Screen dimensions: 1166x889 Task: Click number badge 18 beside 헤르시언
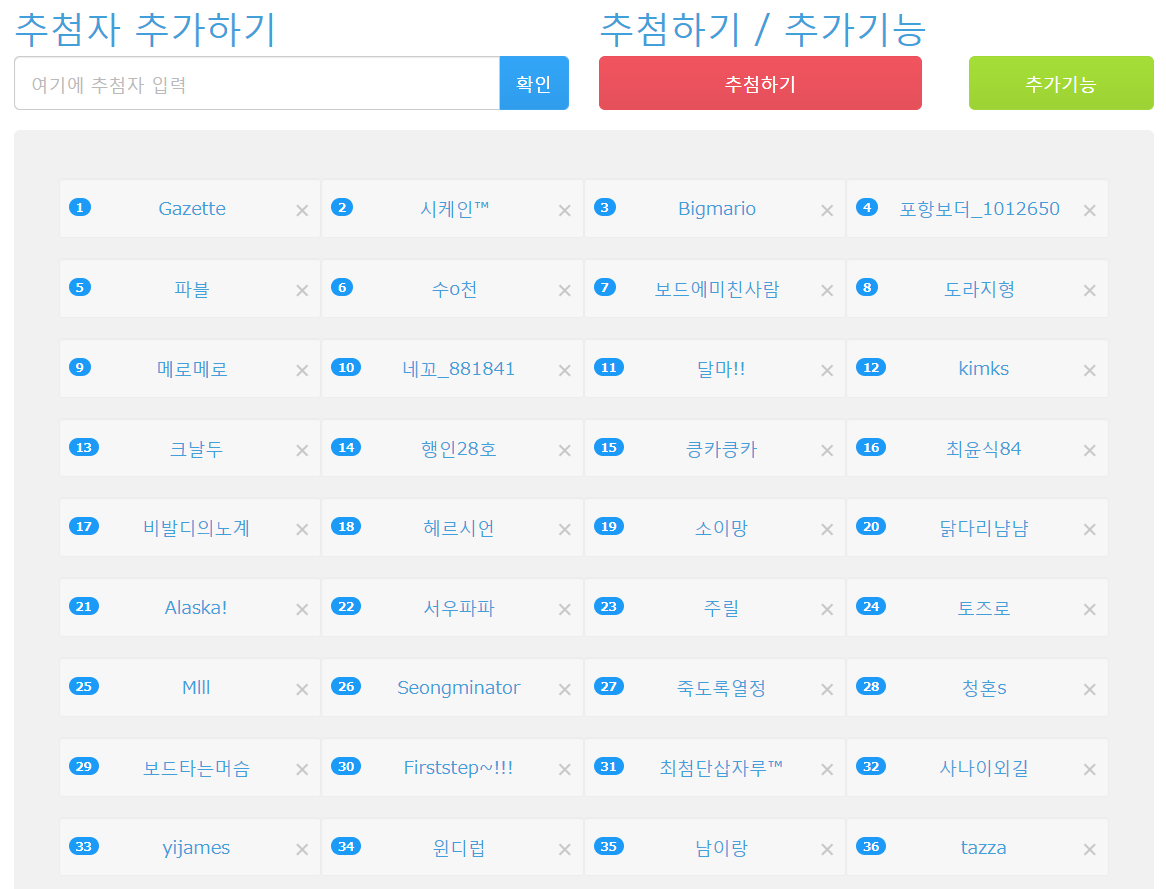346,526
